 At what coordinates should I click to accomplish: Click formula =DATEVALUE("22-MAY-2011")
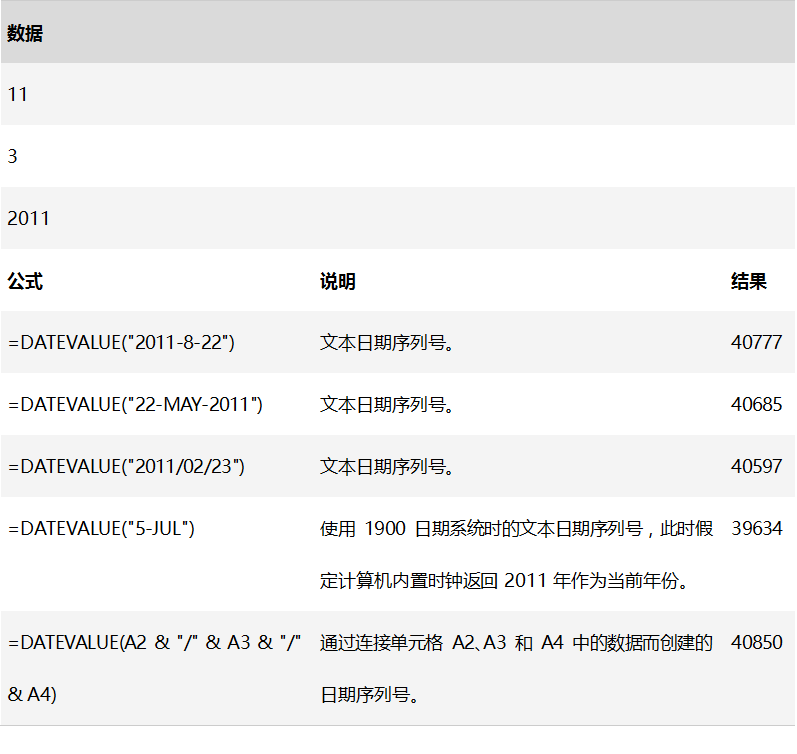[x=135, y=405]
